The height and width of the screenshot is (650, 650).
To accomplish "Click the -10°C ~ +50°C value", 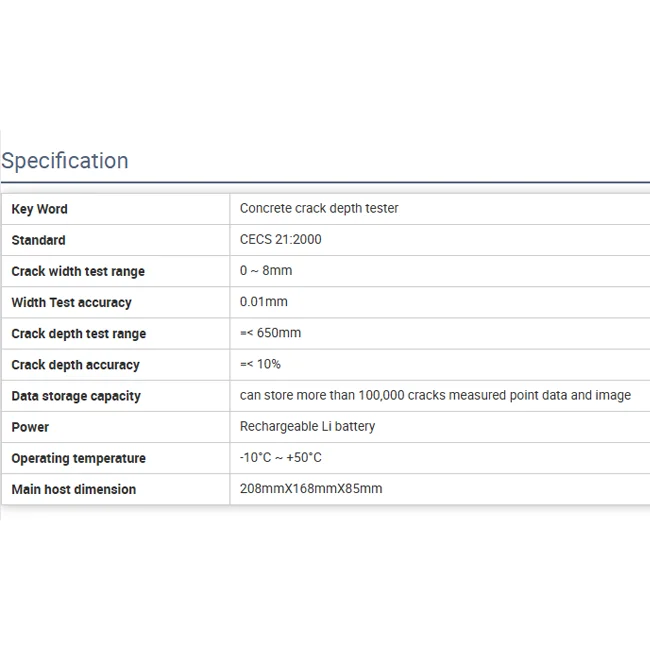I will 281,457.
